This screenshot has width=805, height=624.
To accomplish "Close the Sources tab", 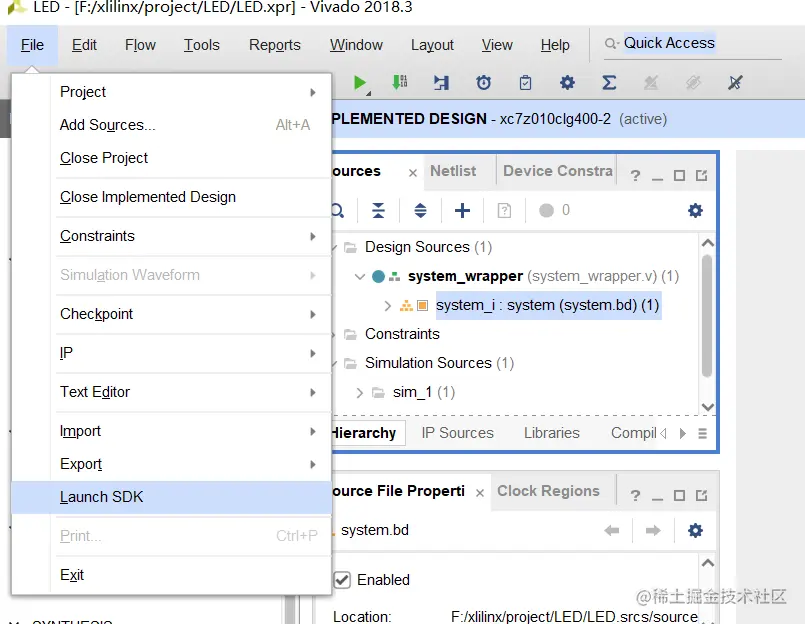I will tap(413, 174).
